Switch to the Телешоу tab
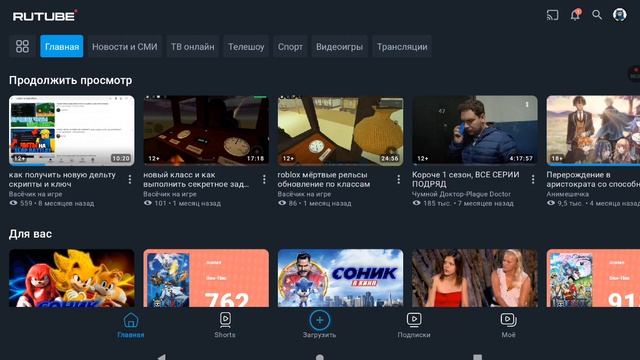This screenshot has height=360, width=640. coord(246,47)
